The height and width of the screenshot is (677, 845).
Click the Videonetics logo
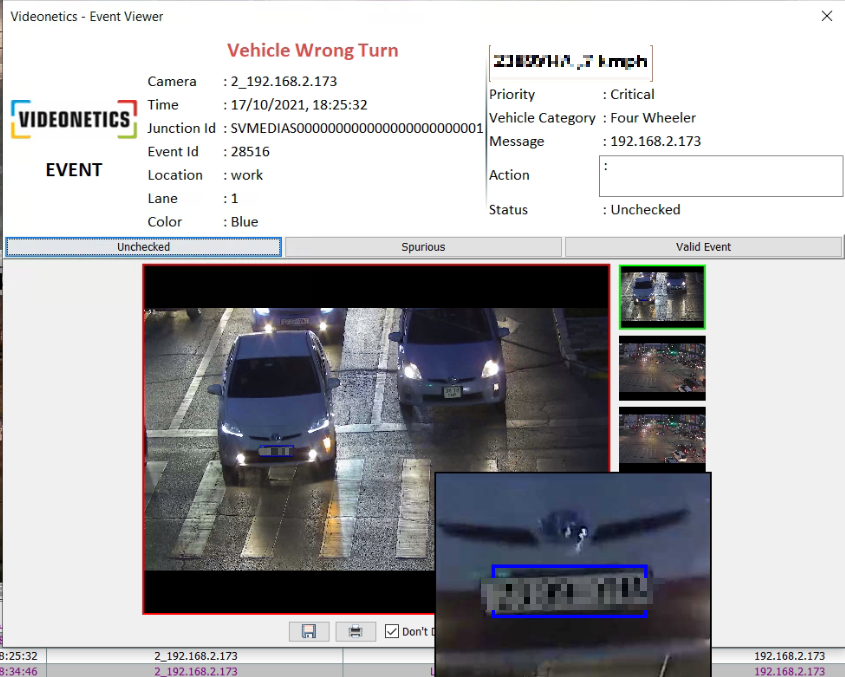[x=73, y=120]
